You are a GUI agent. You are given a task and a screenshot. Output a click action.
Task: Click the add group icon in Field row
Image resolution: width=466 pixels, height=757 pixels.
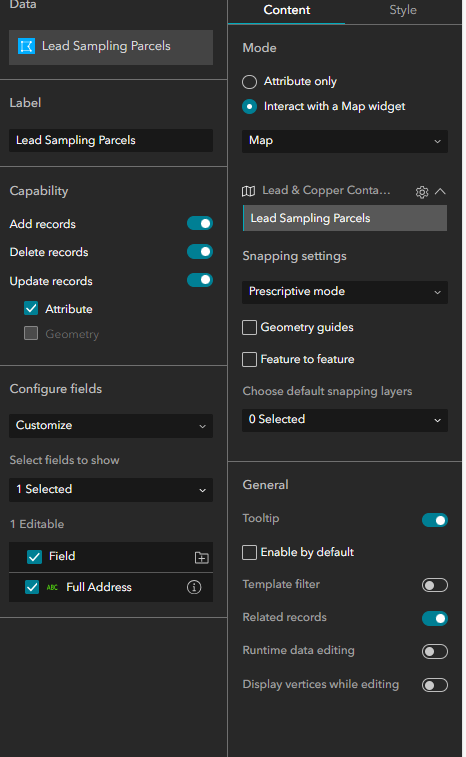tap(201, 558)
